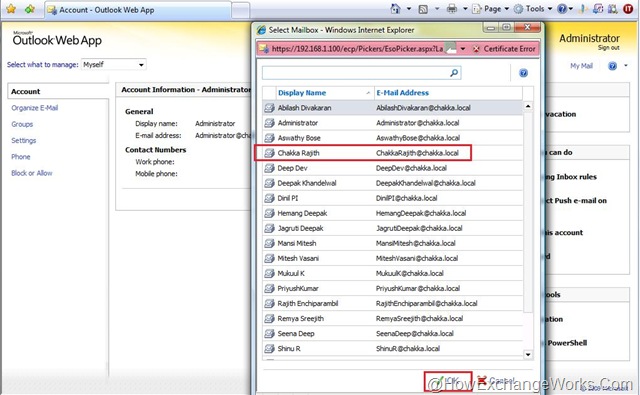Screen dimensions: 640x395
Task: Open the Tools menu dropdown arrow
Action: [549, 9]
